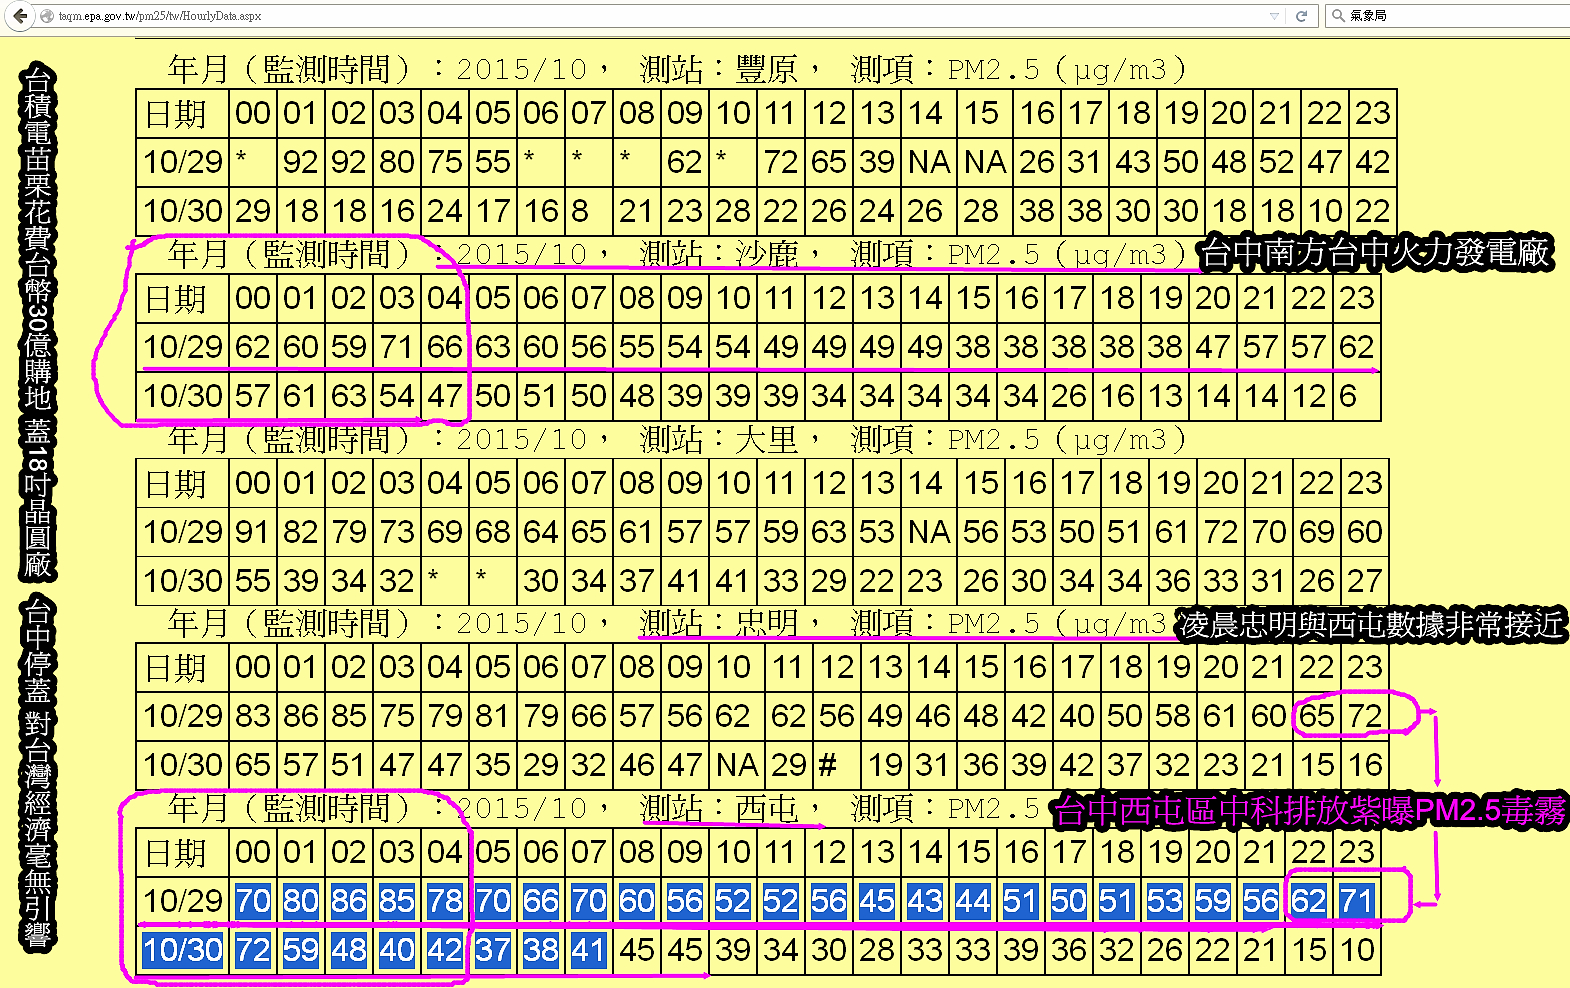Click hour 00 header in 沙鹿 table

click(253, 299)
